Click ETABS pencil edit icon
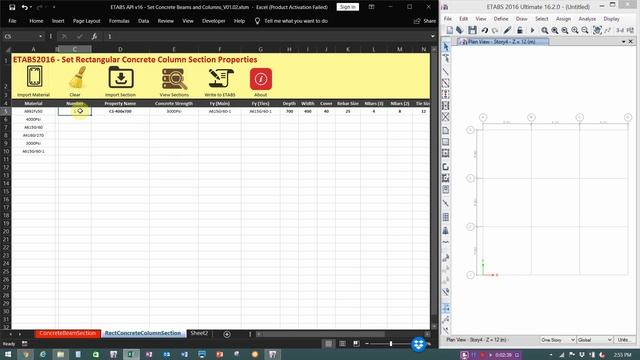The image size is (640, 360). (x=507, y=30)
